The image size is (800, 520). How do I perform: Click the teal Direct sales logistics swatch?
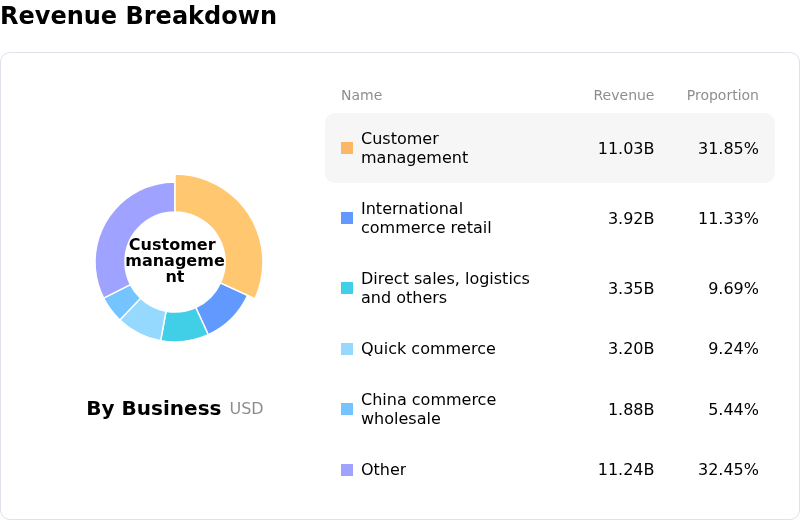pyautogui.click(x=347, y=288)
